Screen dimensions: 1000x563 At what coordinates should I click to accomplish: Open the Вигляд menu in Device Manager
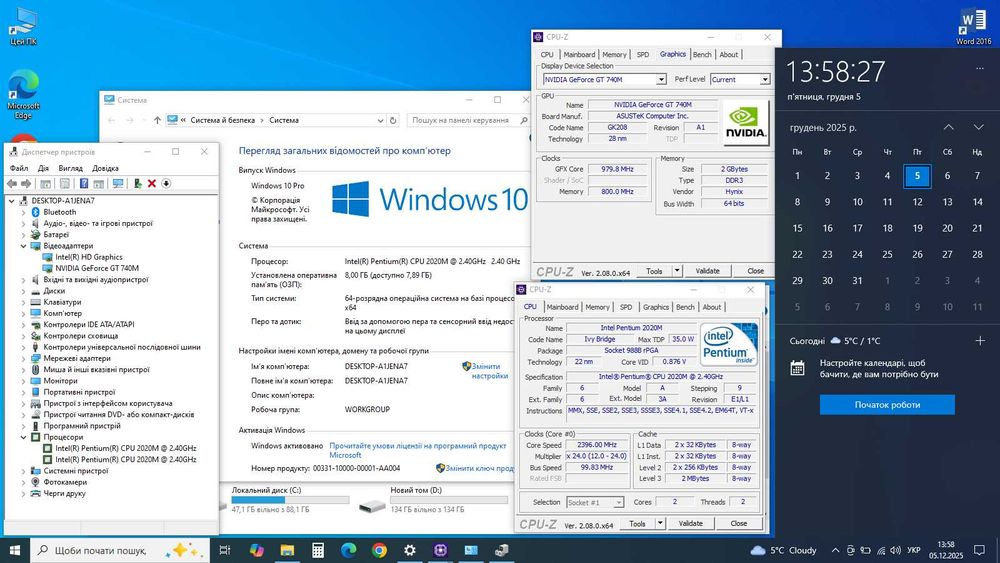coord(70,168)
